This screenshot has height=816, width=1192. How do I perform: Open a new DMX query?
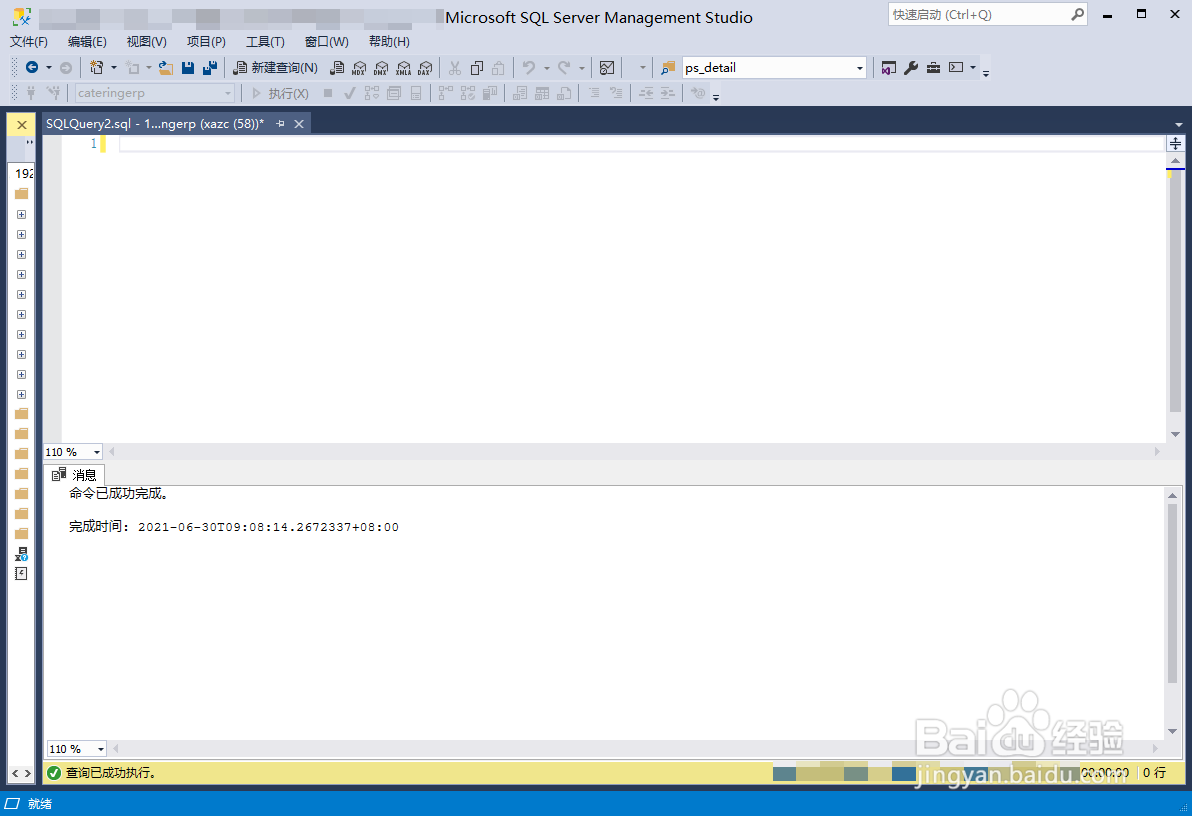click(381, 68)
